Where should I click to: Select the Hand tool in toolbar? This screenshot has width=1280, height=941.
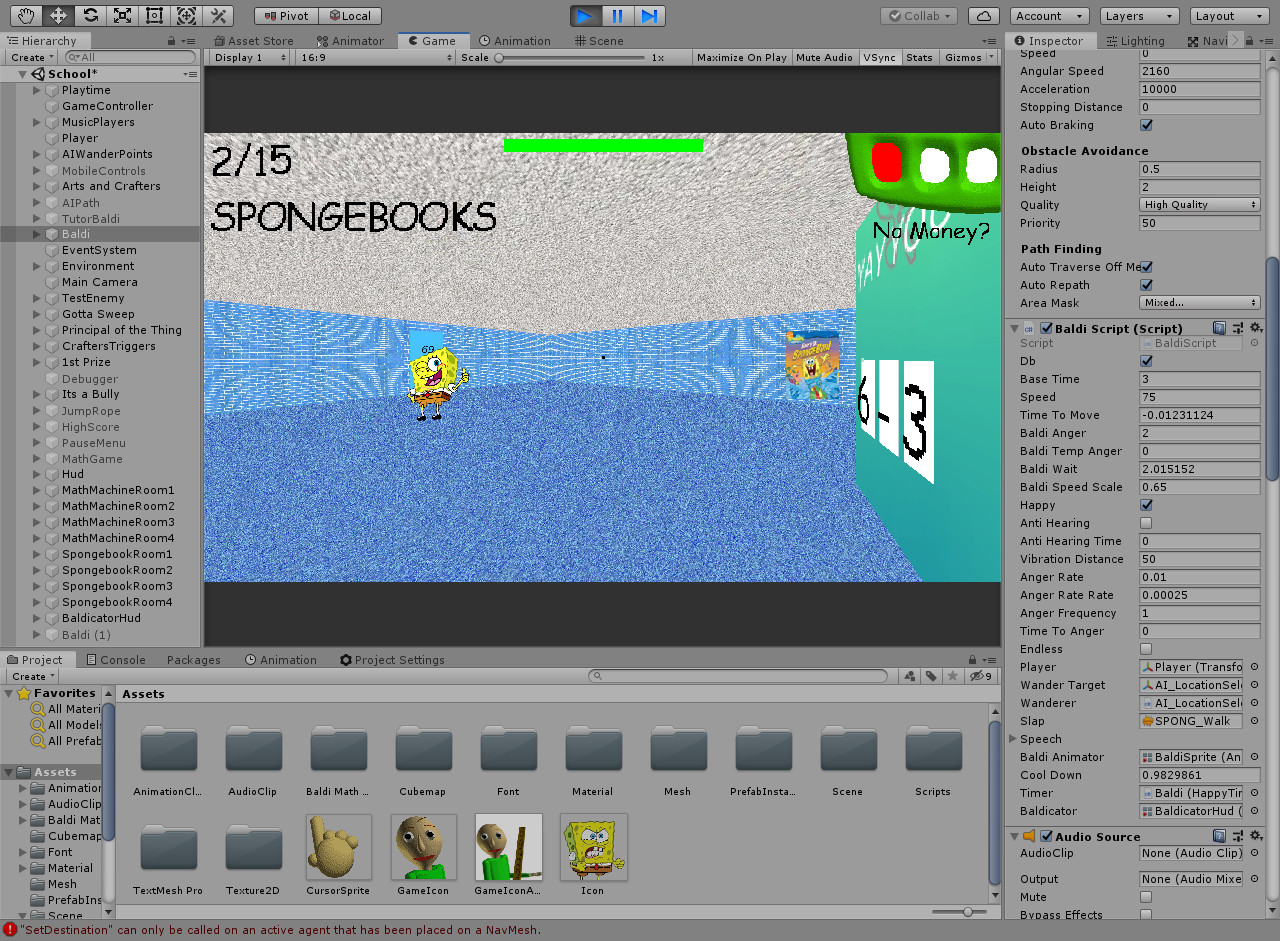(x=24, y=15)
